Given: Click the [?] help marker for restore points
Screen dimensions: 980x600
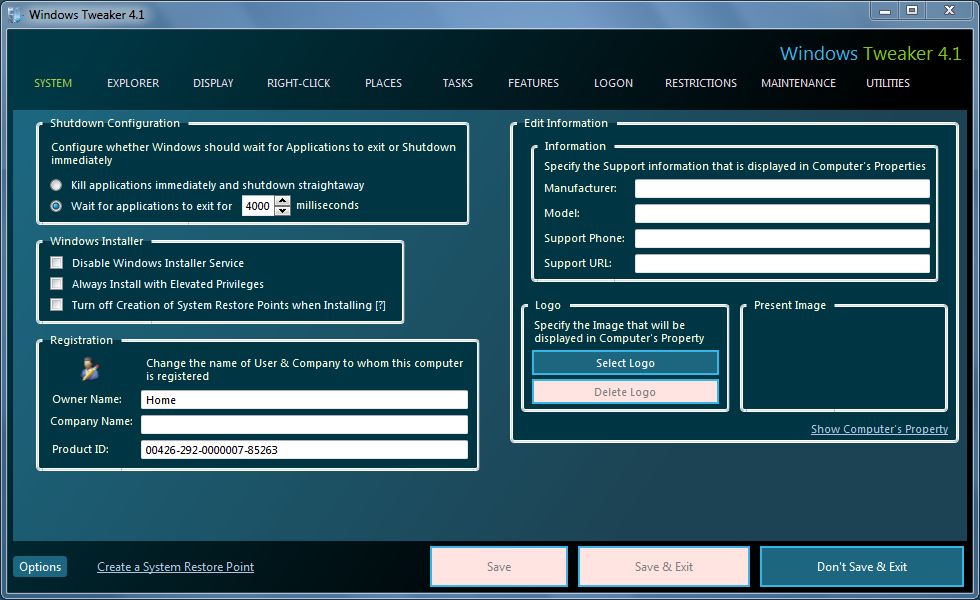Looking at the screenshot, I should (380, 305).
